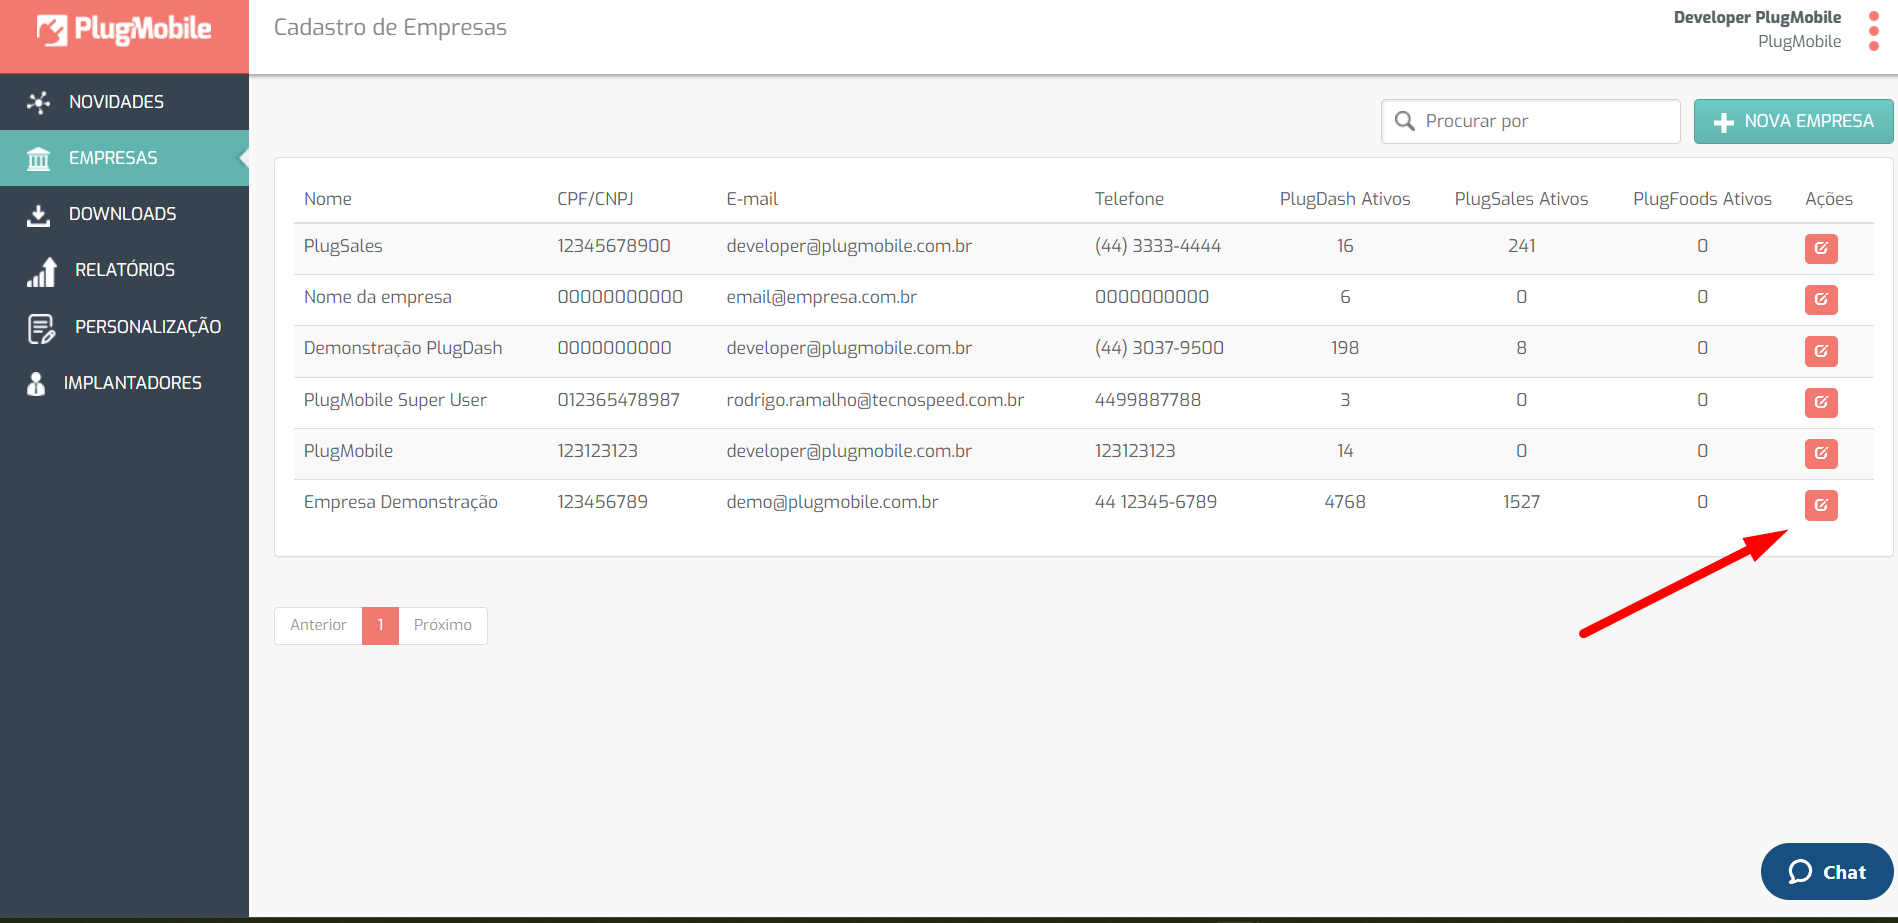Click the search magnifier icon
This screenshot has height=923, width=1898.
(x=1405, y=121)
